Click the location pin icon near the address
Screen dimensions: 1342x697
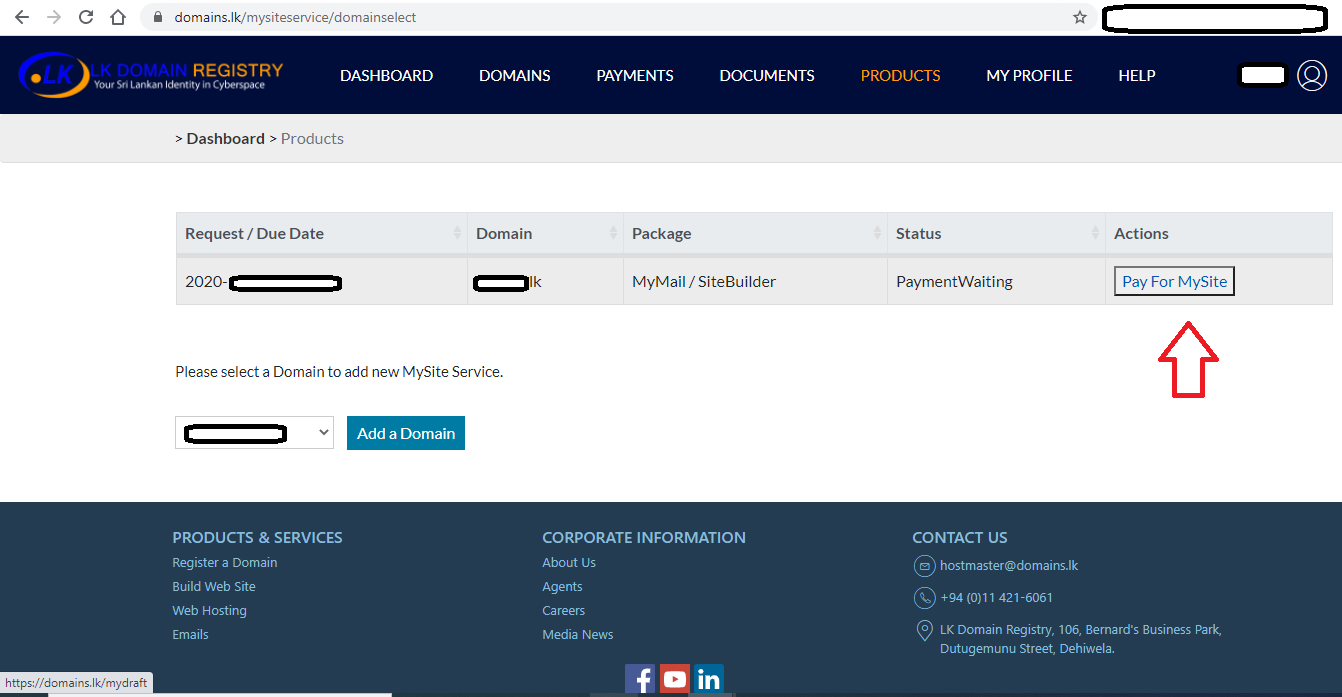coord(924,630)
